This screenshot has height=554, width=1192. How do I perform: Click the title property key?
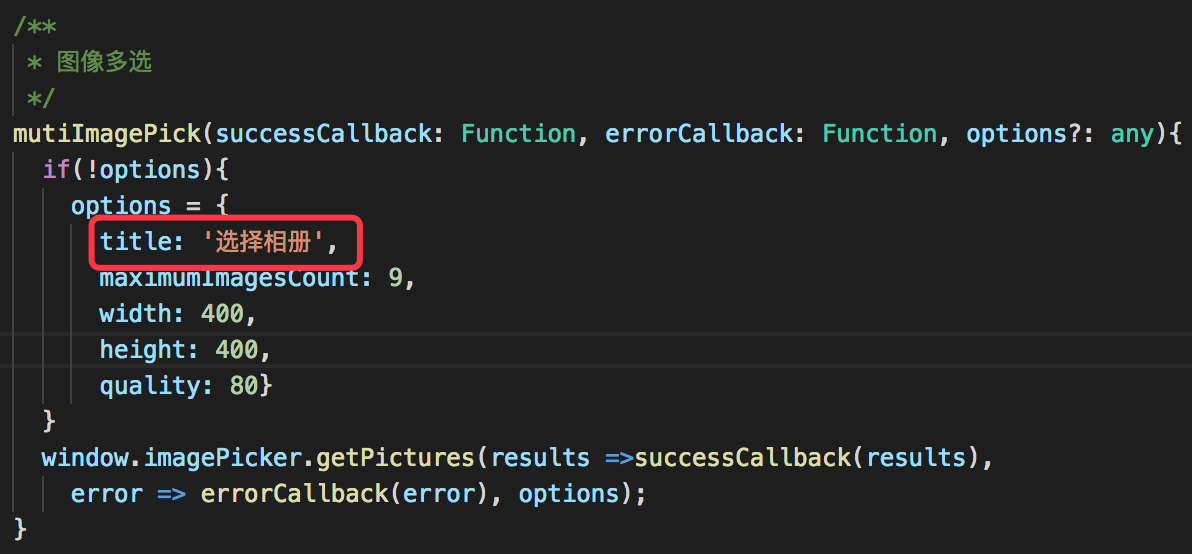135,242
